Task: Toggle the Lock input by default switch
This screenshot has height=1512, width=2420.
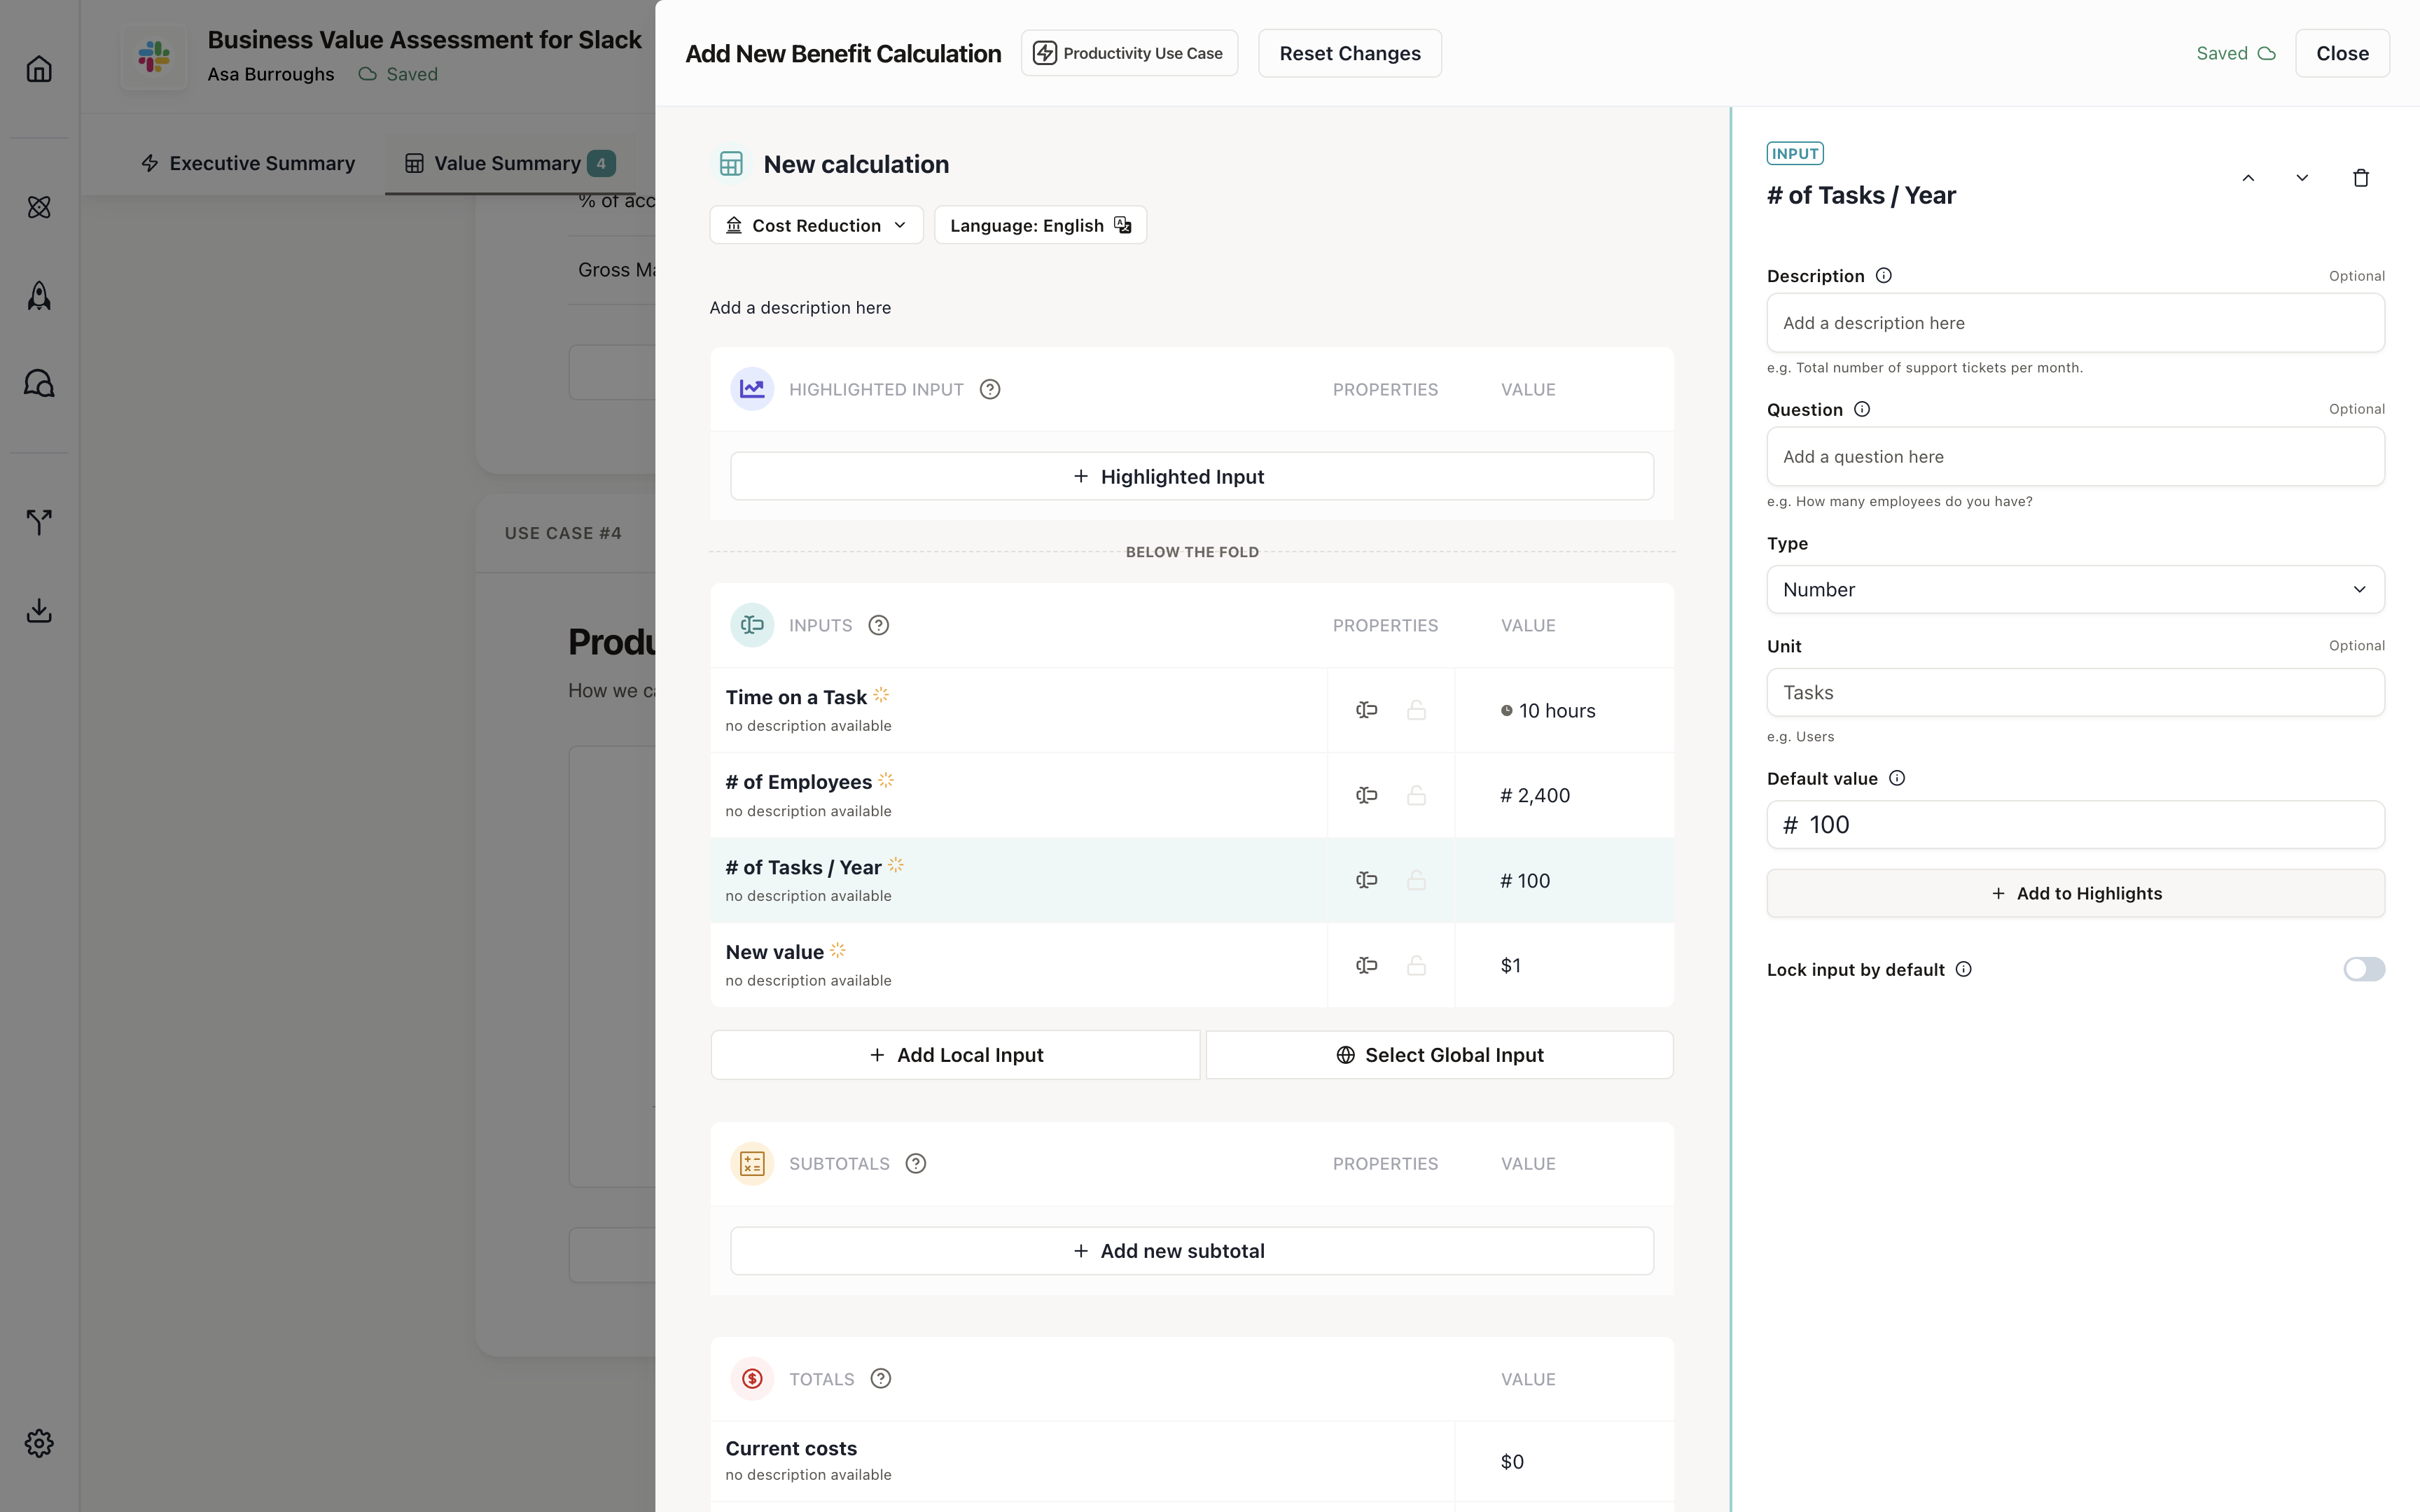Action: (x=2363, y=969)
